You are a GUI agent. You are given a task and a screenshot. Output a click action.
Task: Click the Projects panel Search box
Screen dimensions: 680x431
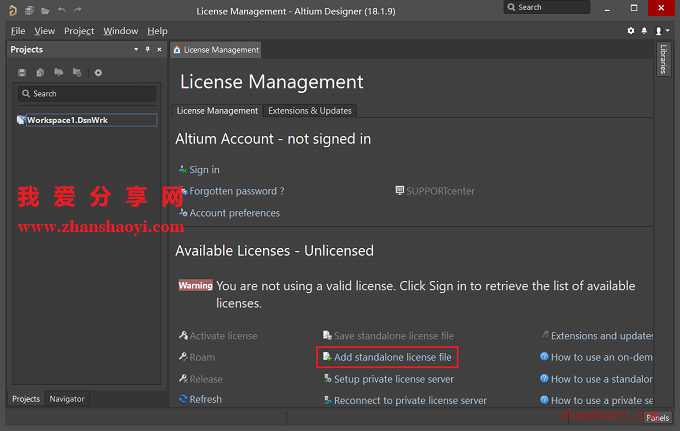87,94
